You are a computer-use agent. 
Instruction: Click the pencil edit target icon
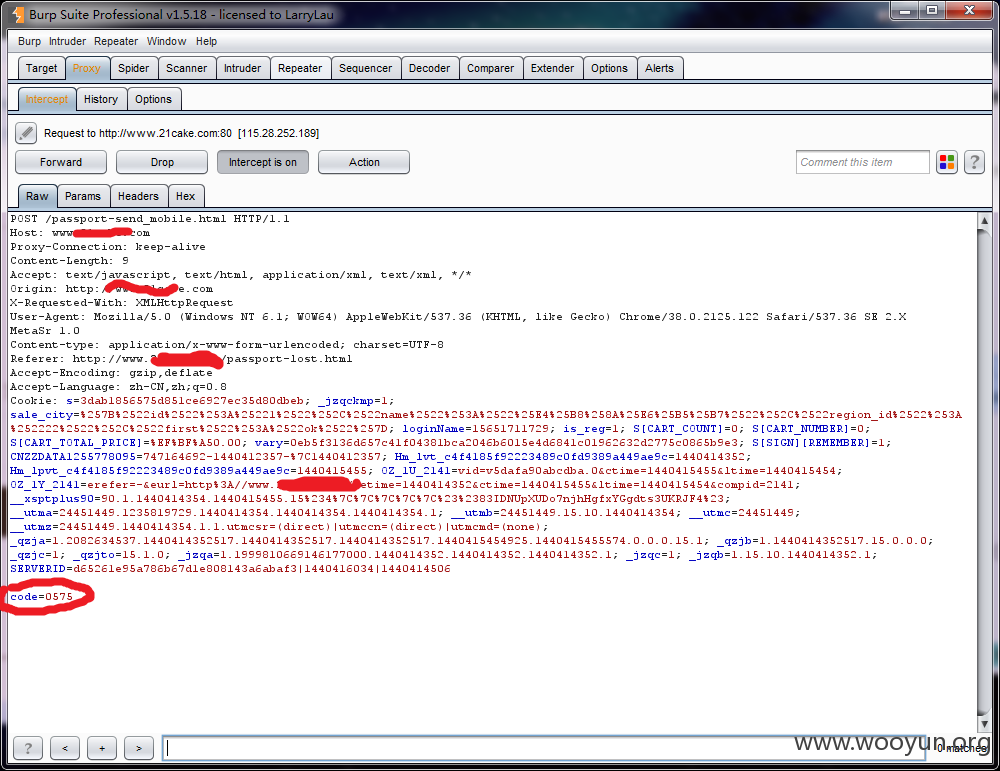pyautogui.click(x=26, y=133)
